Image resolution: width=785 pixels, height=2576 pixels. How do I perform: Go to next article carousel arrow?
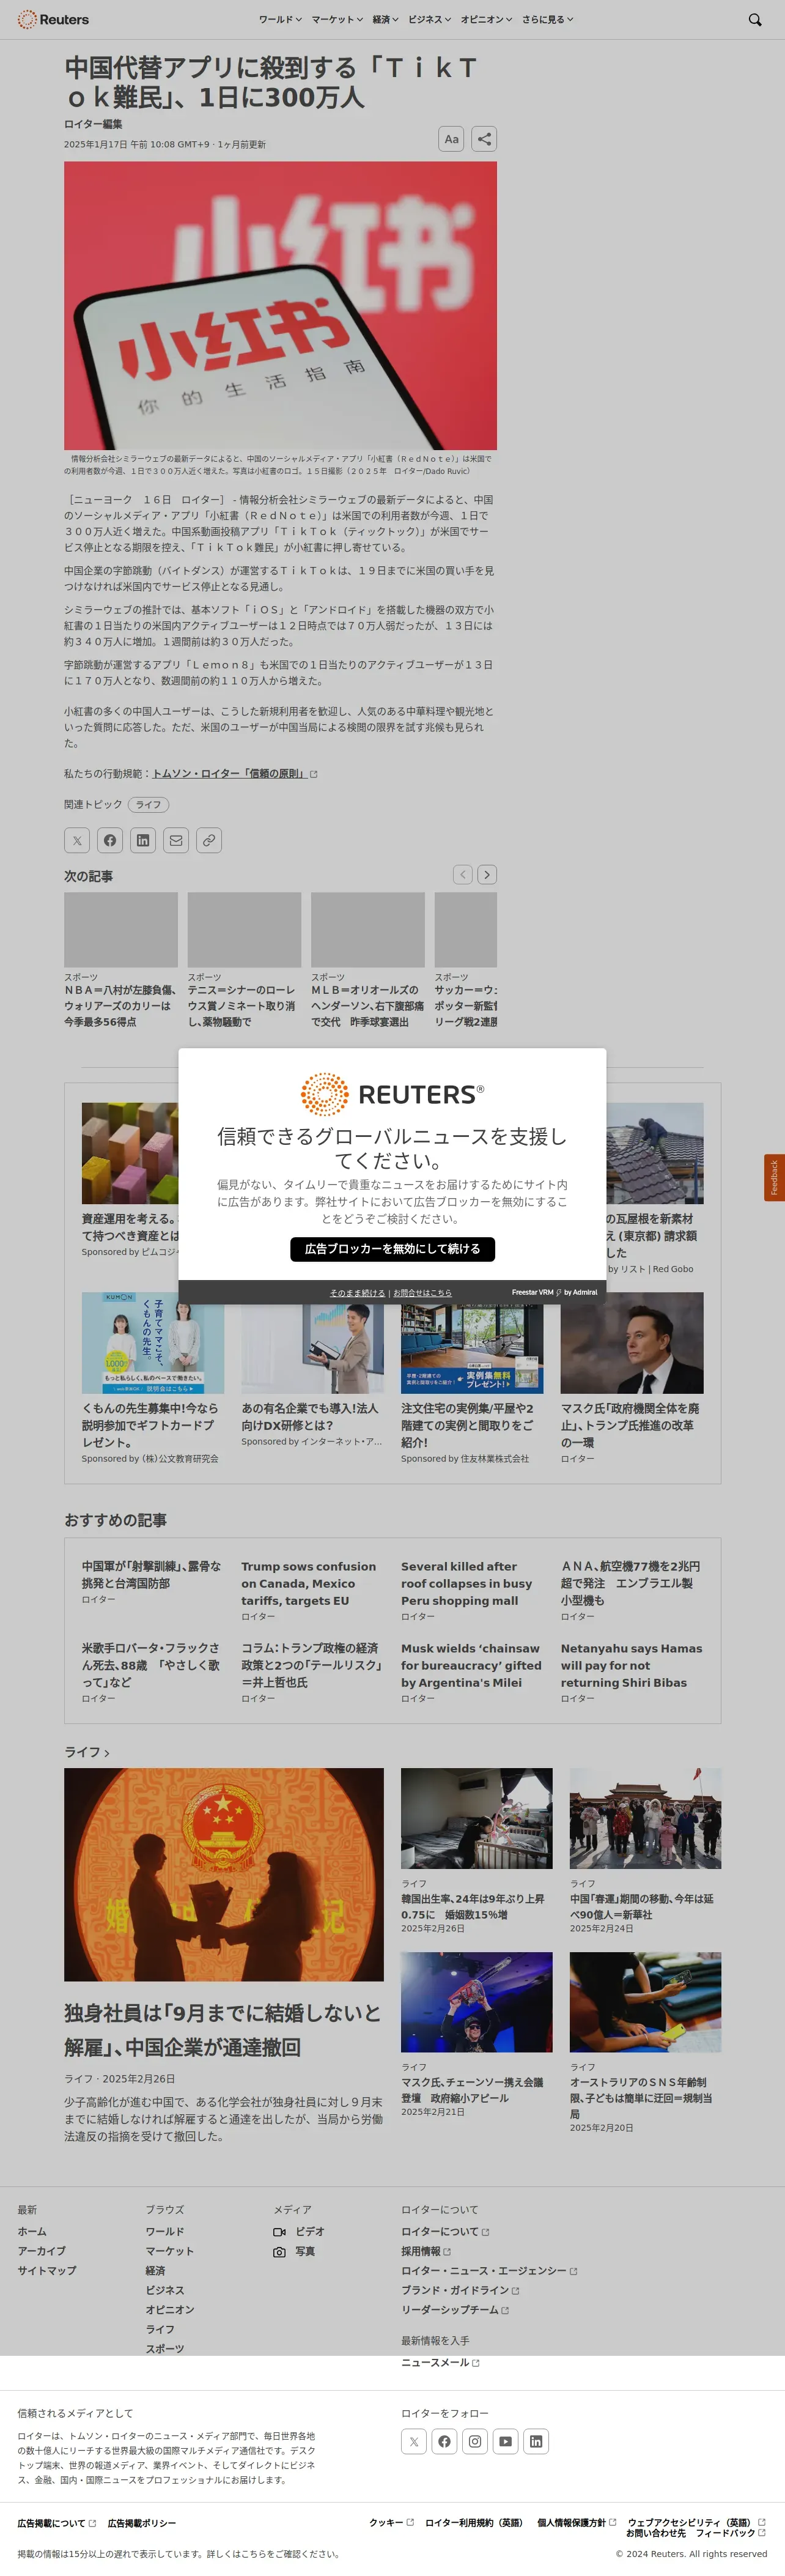tap(487, 874)
